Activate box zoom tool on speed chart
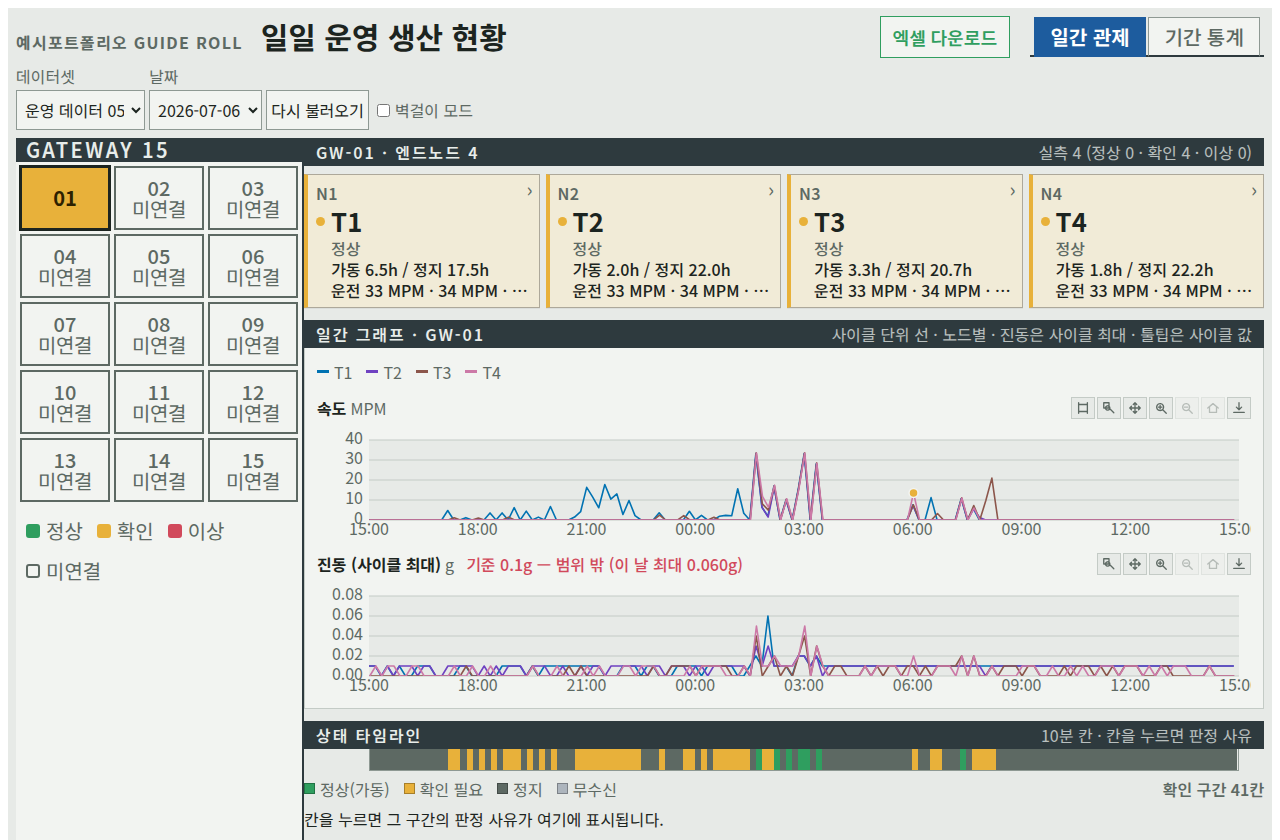This screenshot has width=1280, height=840. pos(1109,408)
